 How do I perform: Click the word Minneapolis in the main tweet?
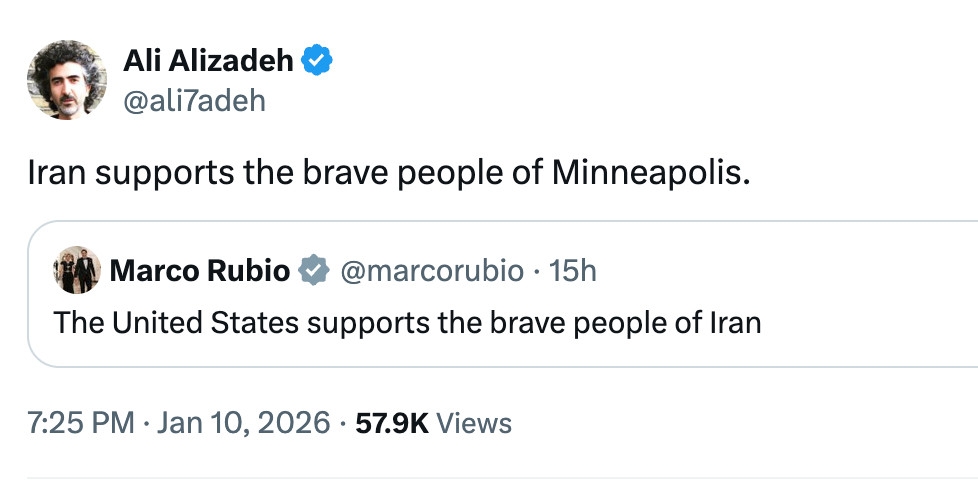coord(649,173)
